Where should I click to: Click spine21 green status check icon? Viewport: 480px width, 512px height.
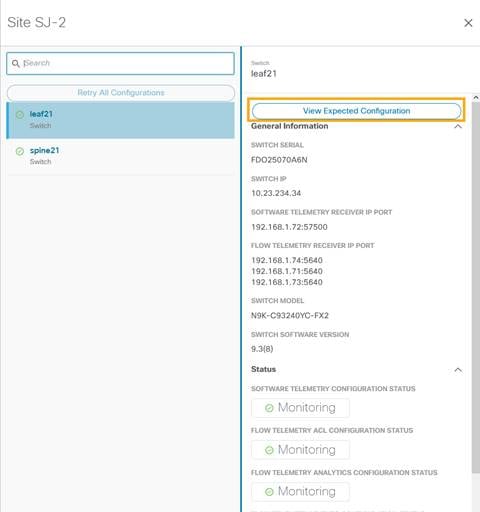20,151
